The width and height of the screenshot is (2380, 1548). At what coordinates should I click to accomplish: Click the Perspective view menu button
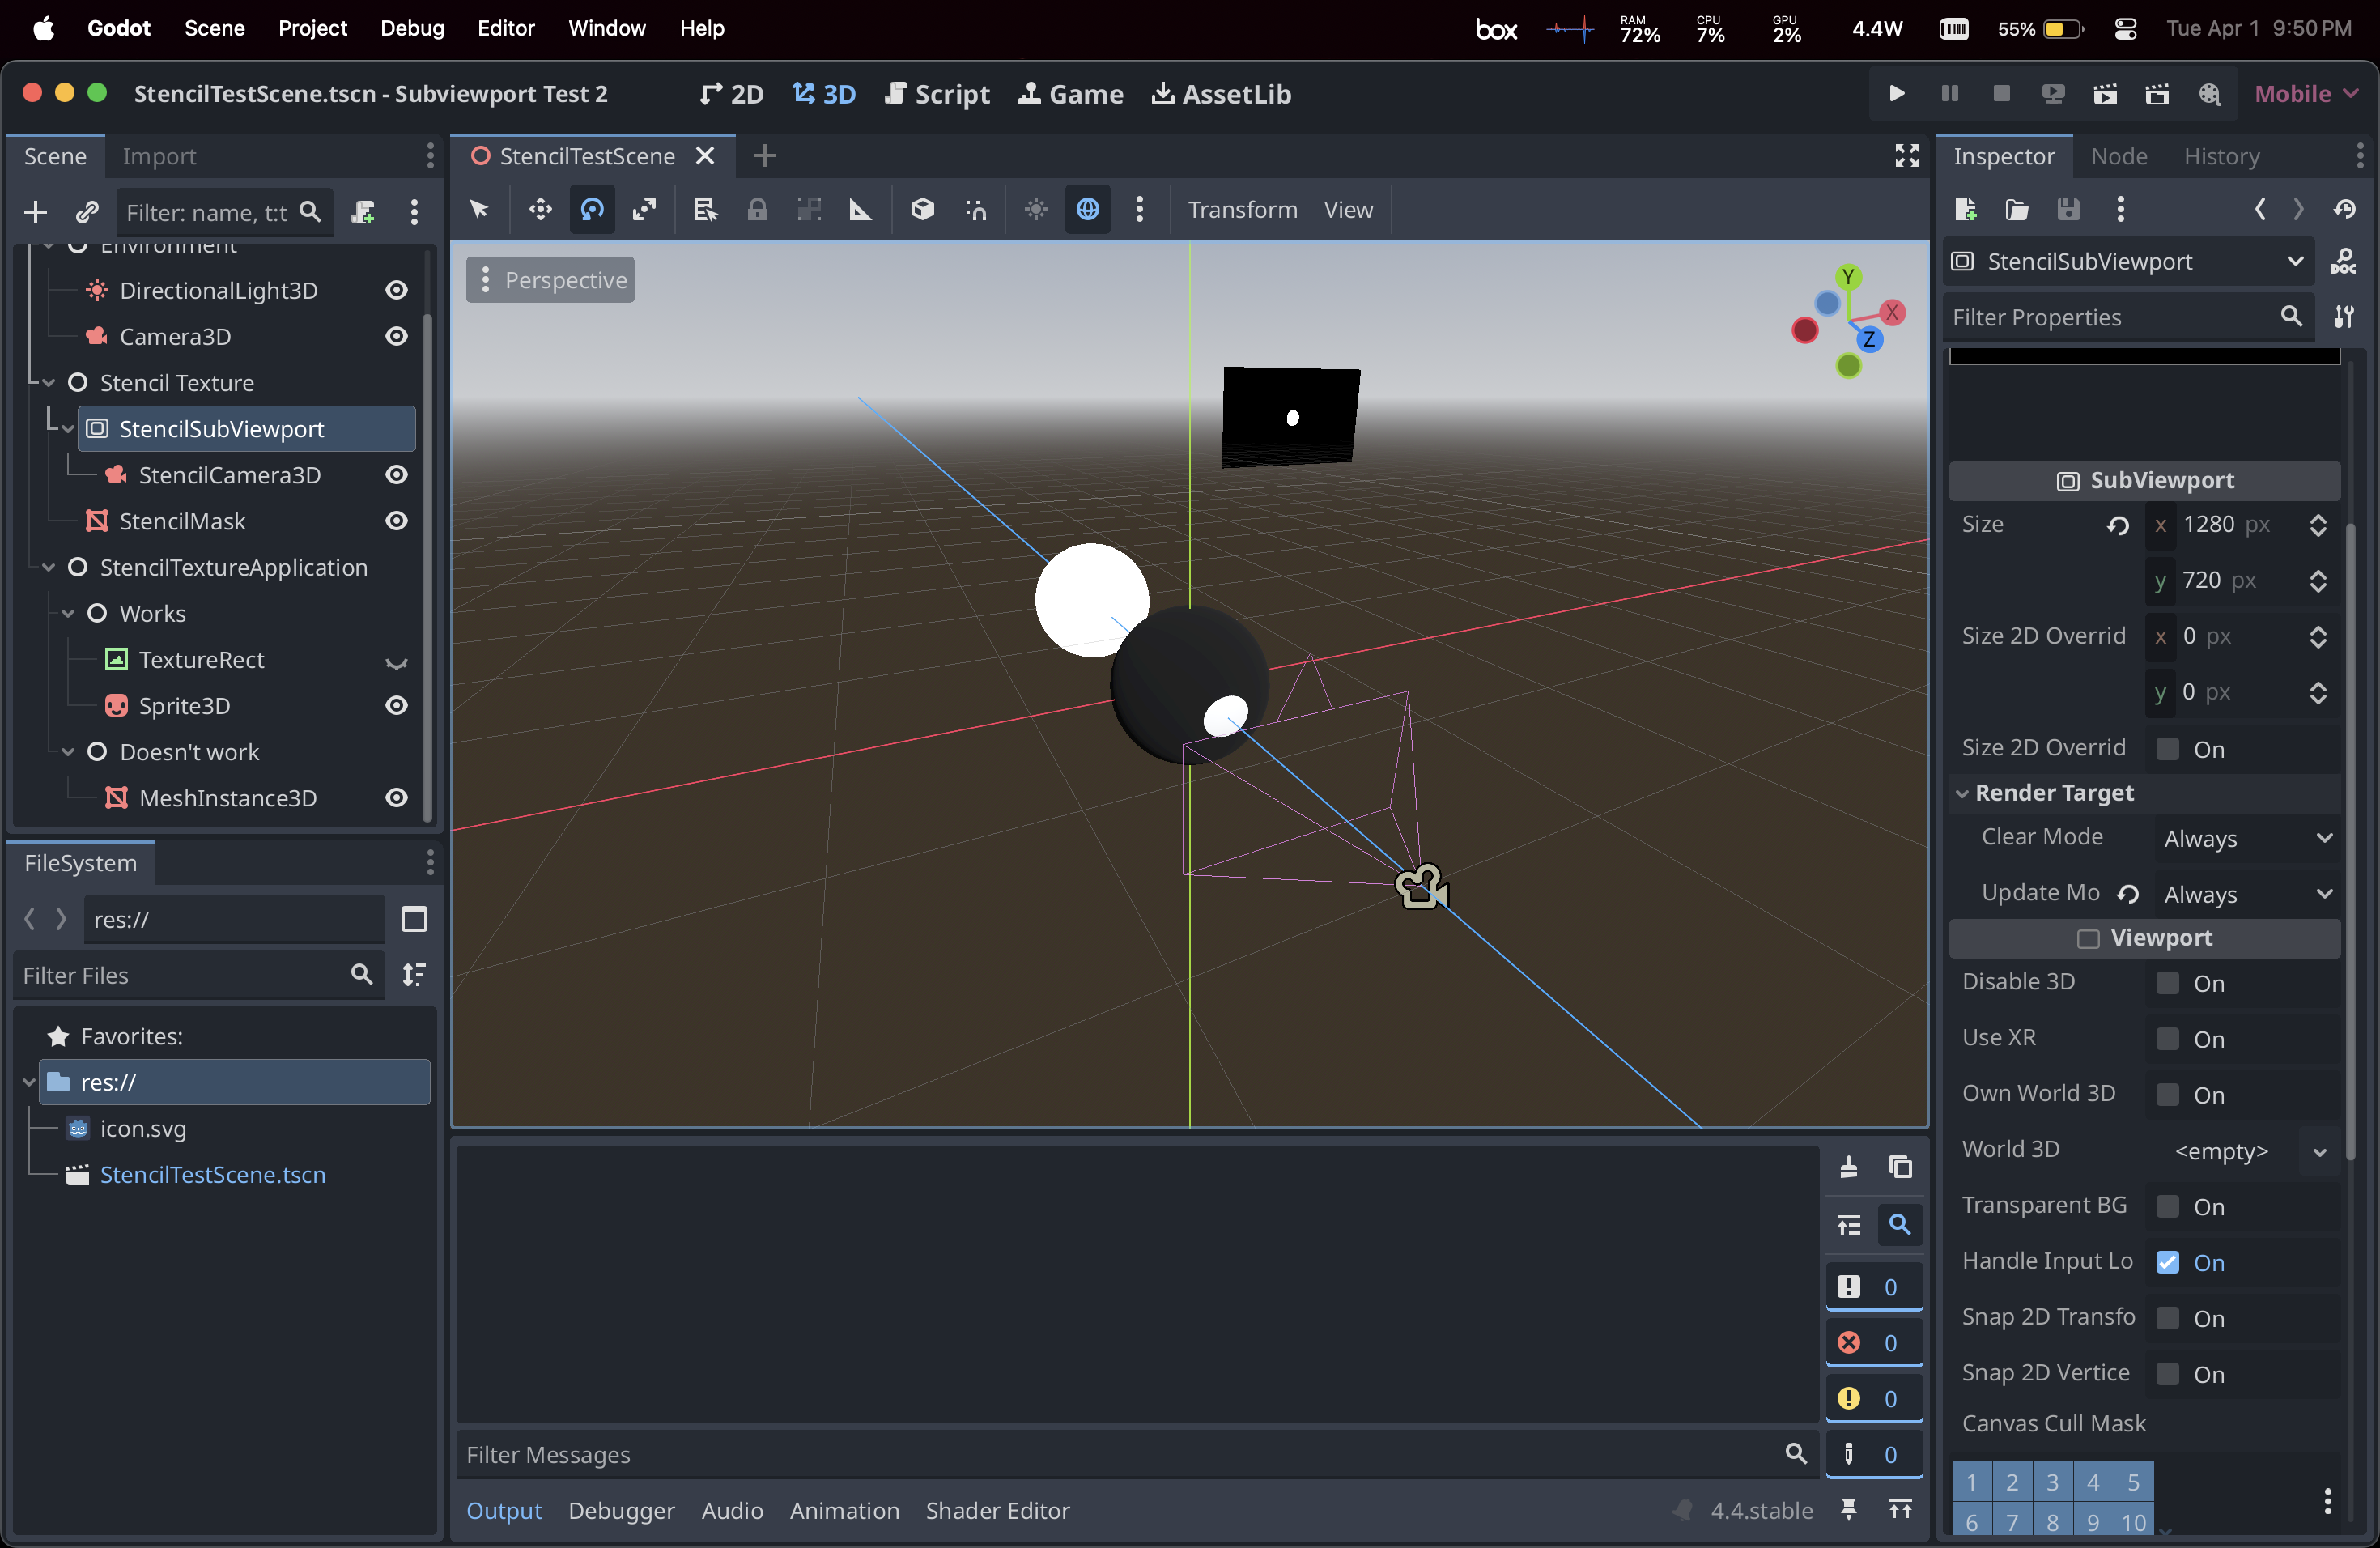click(550, 280)
